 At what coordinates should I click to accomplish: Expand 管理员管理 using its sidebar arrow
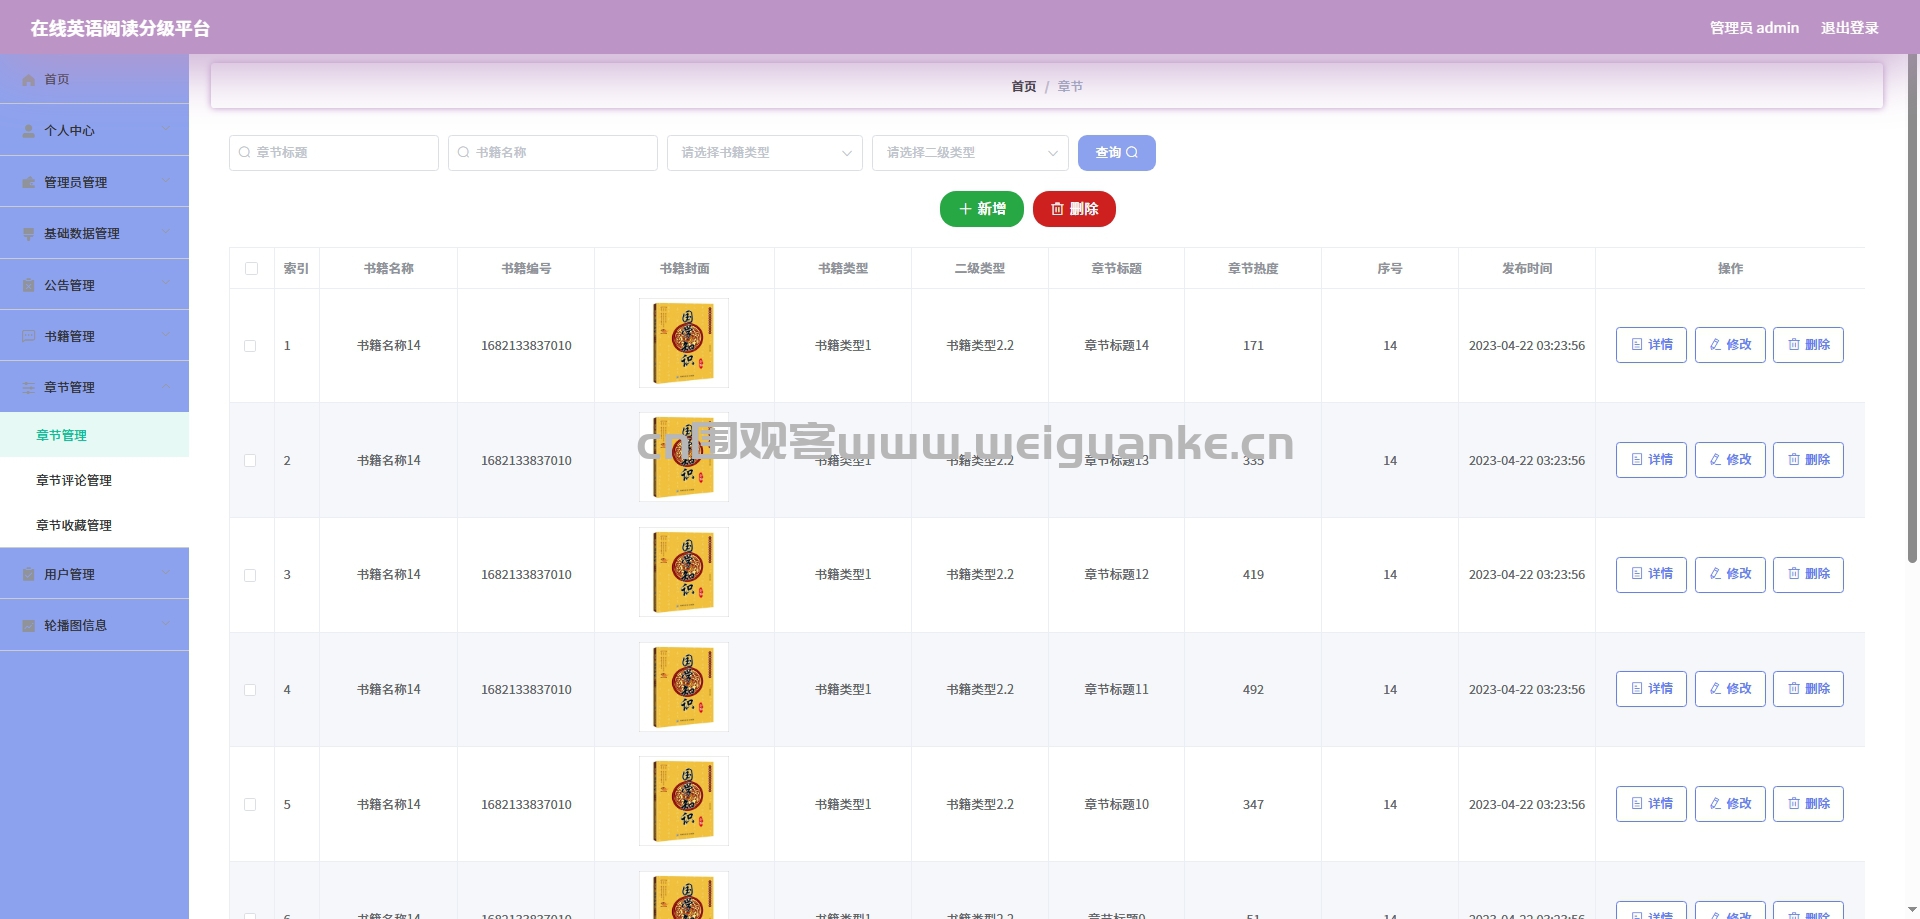click(167, 181)
